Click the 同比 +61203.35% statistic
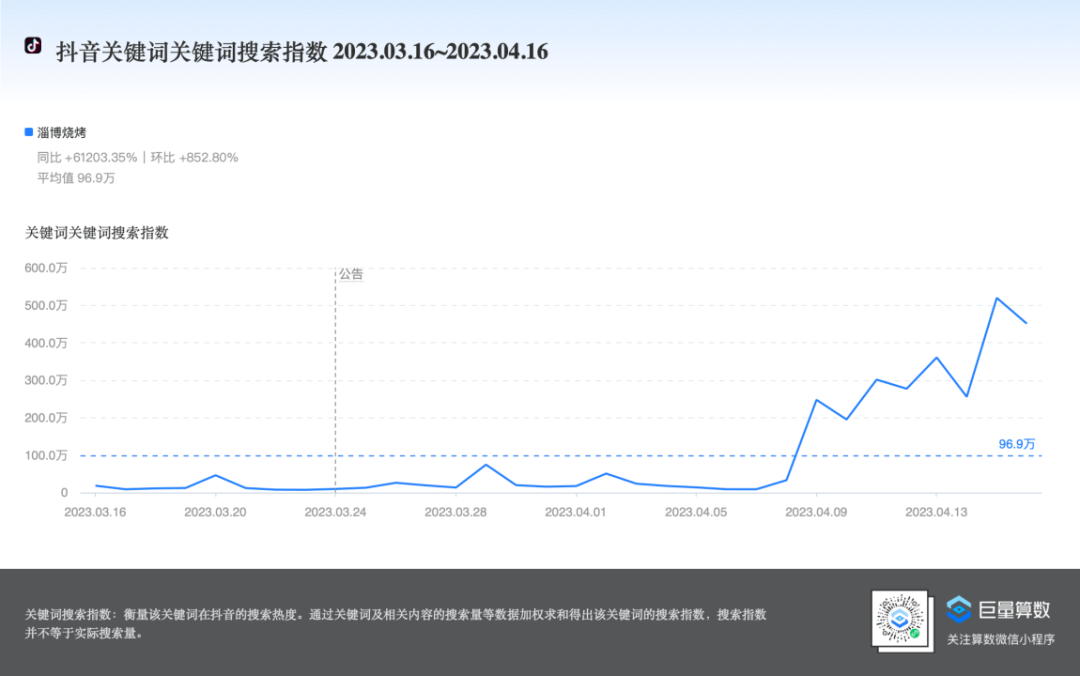 coord(86,157)
